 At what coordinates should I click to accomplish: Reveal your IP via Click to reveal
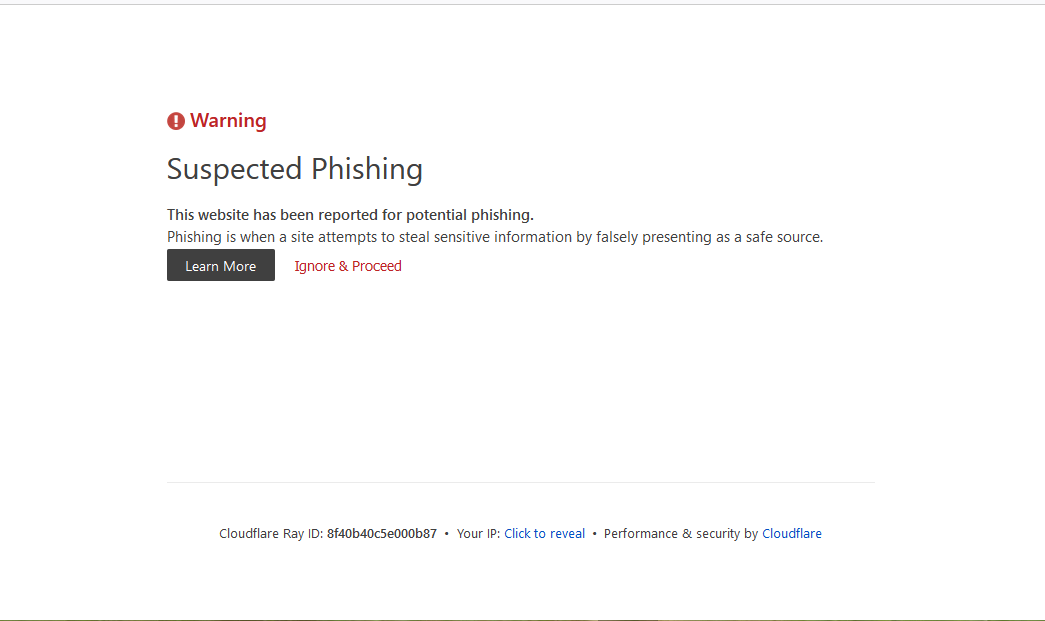(544, 534)
